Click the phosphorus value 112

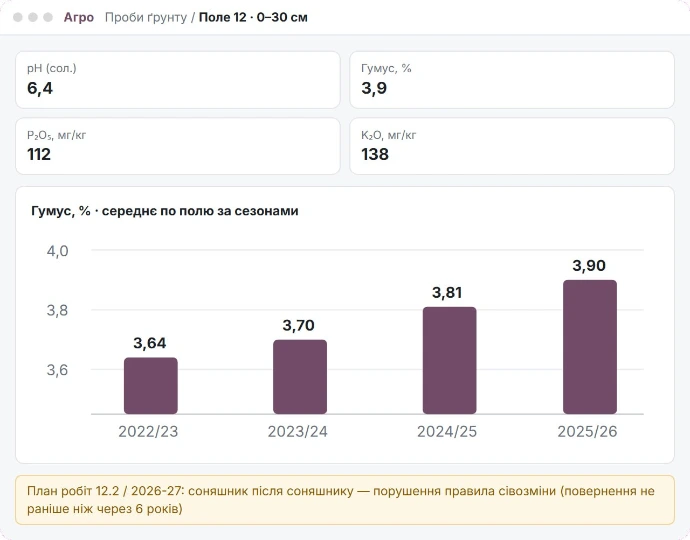39,154
